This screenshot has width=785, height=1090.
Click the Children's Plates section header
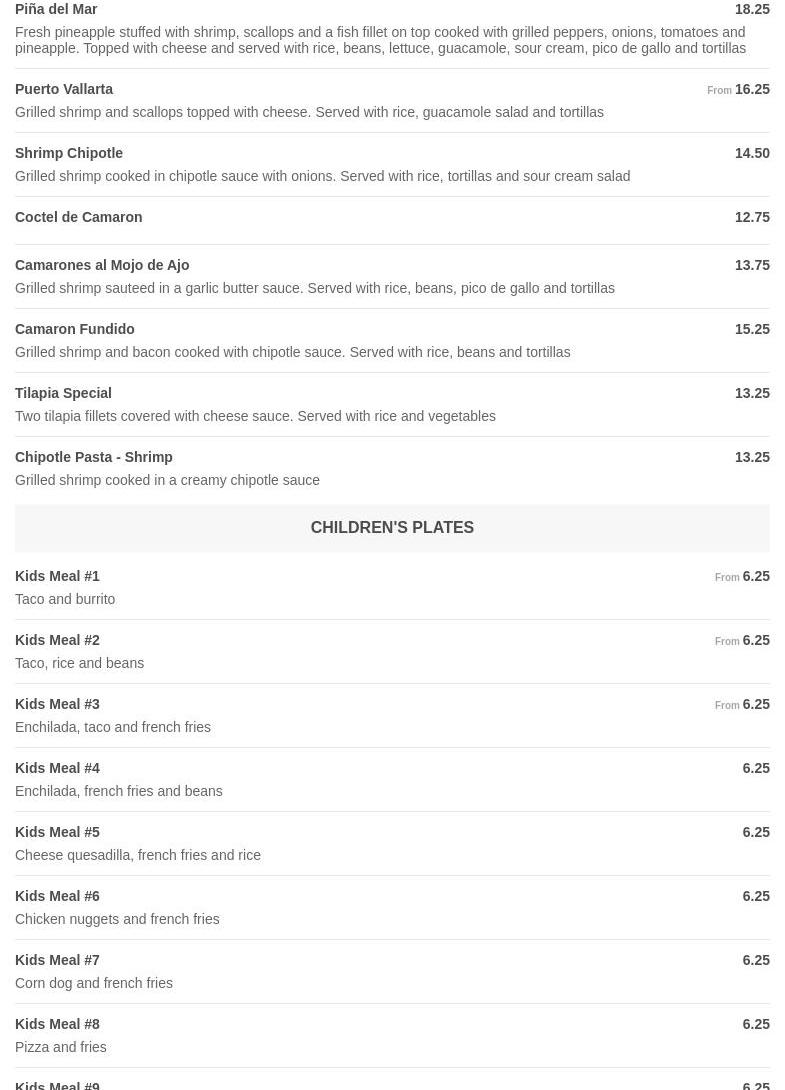[392, 527]
